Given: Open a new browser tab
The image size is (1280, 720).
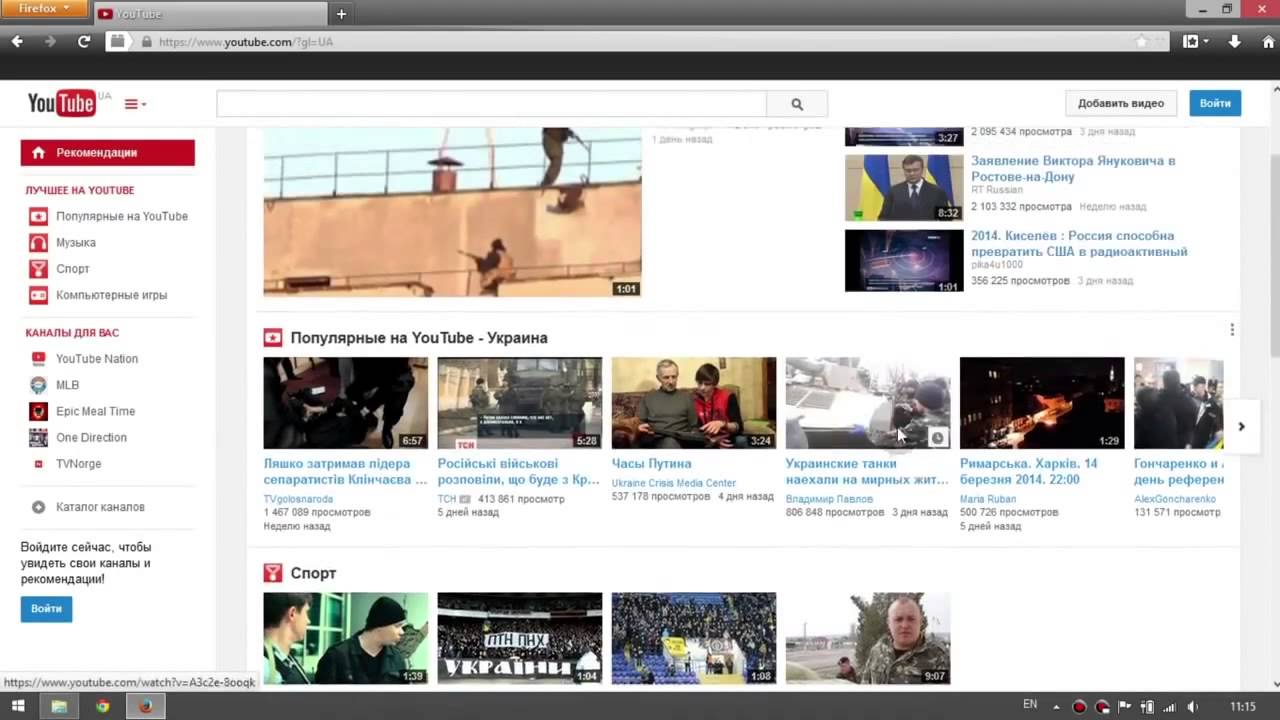Looking at the screenshot, I should pyautogui.click(x=341, y=14).
